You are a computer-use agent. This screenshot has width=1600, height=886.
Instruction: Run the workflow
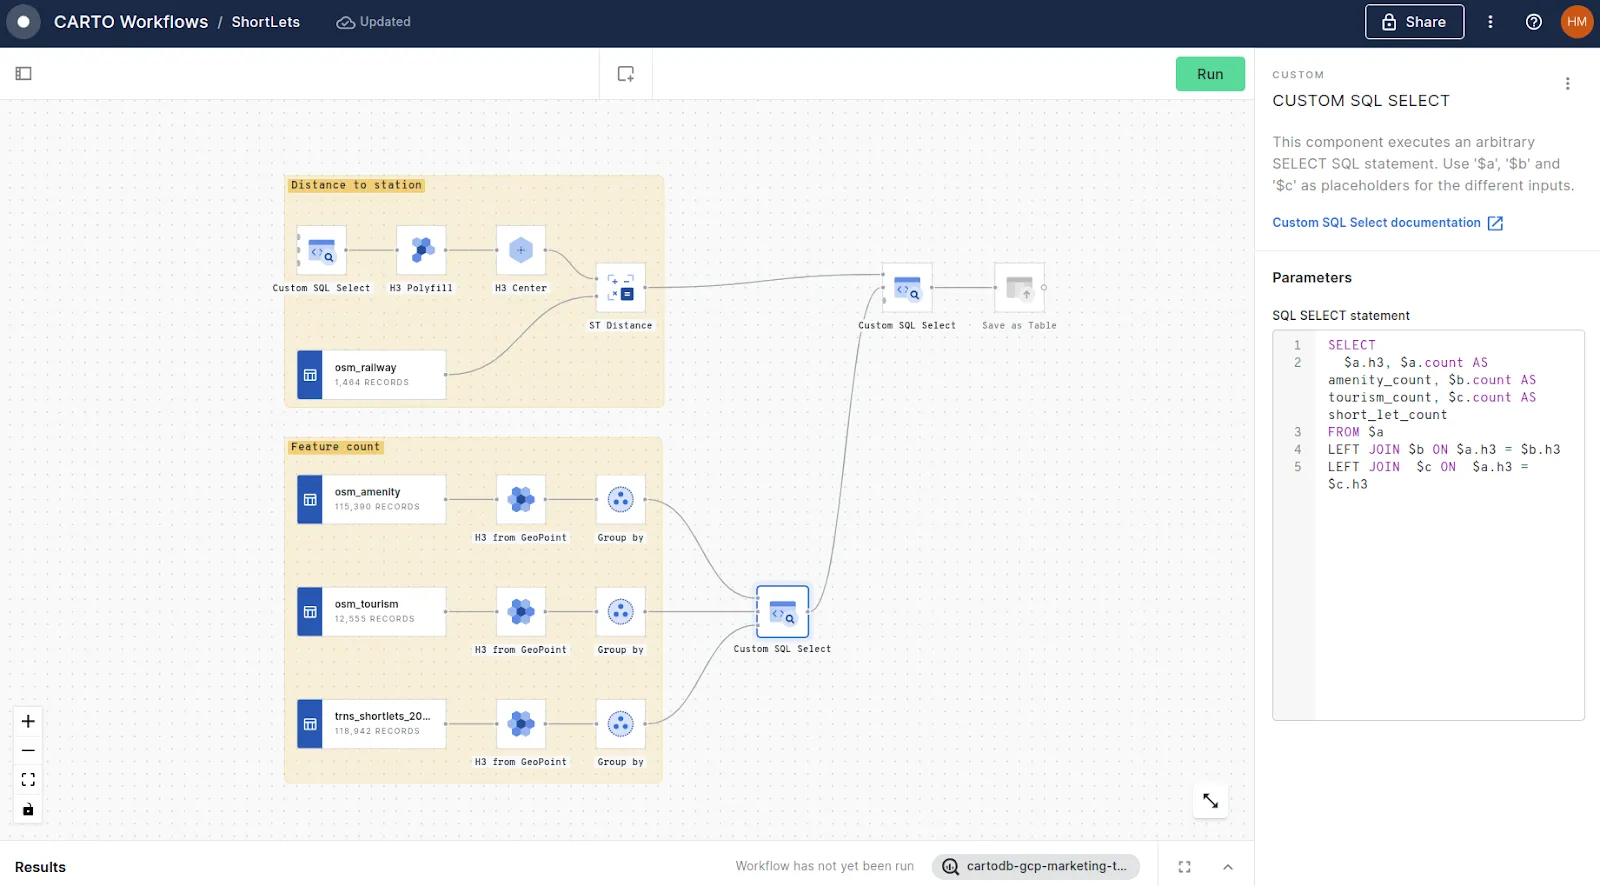click(x=1210, y=74)
